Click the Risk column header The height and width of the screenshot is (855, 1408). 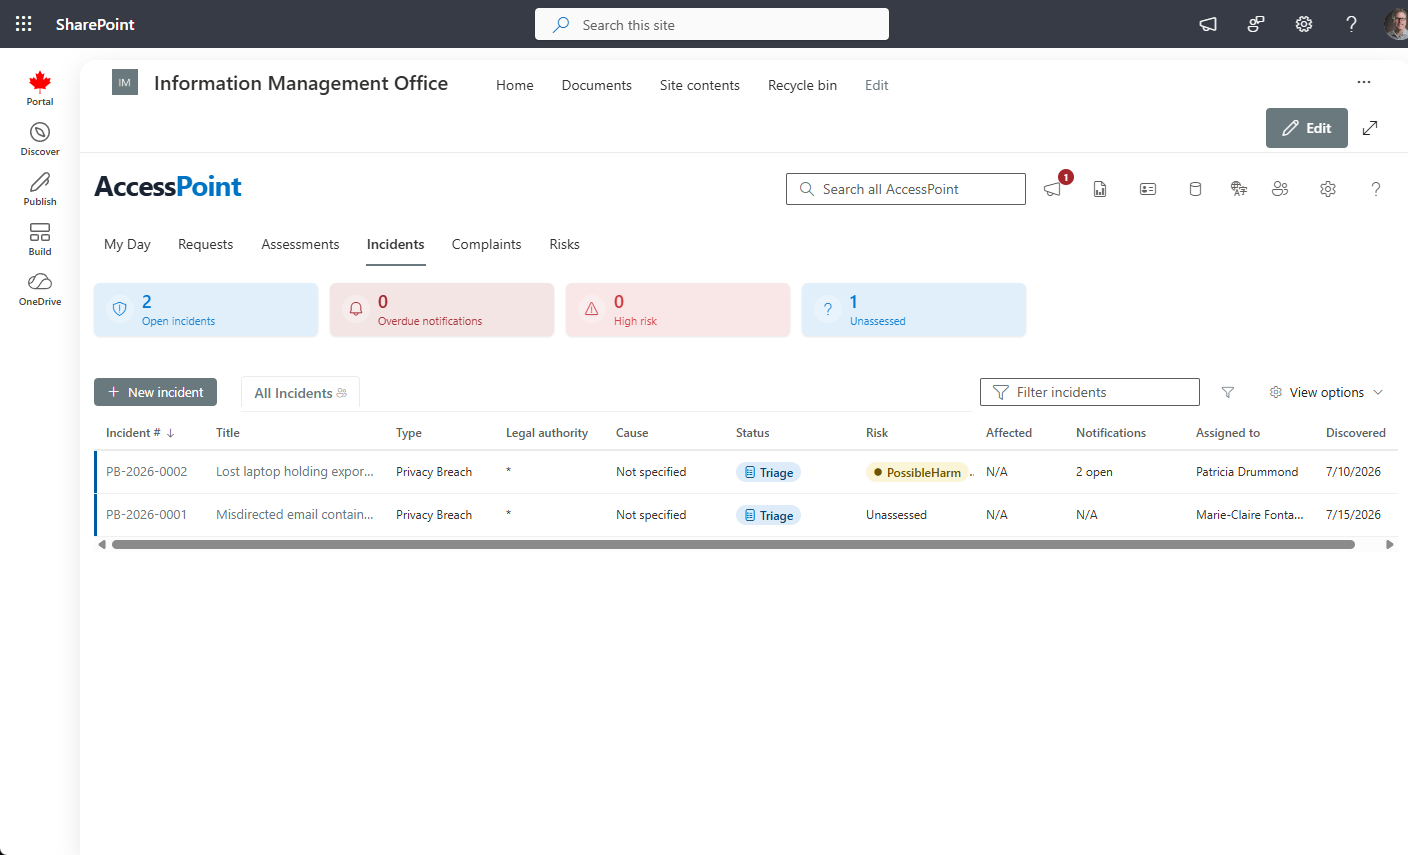[x=877, y=433]
